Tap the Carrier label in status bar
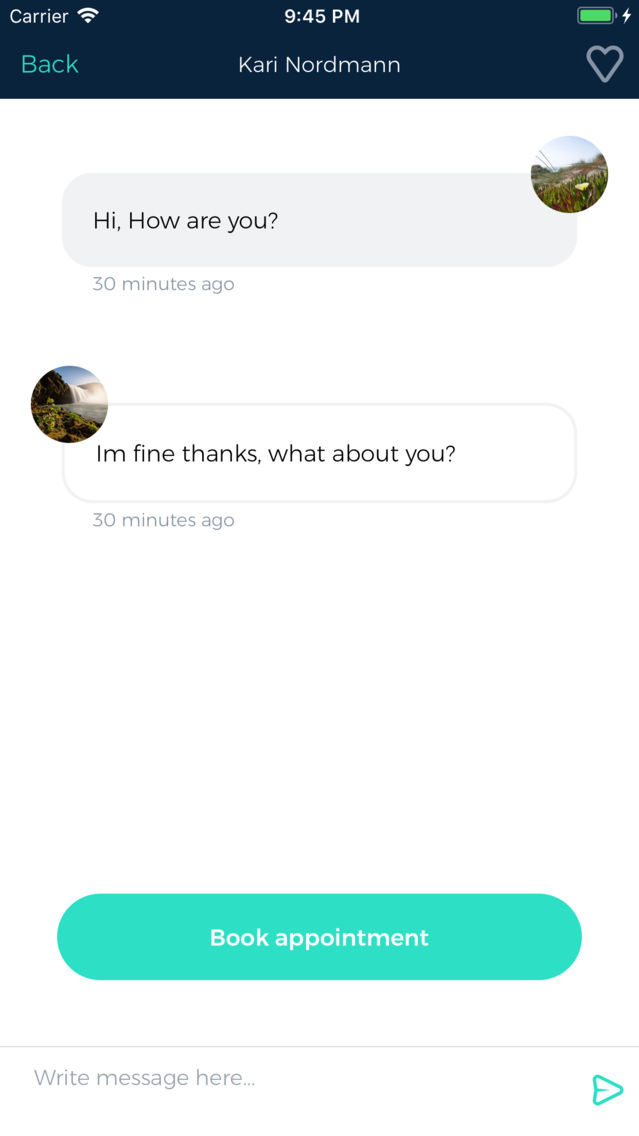639x1136 pixels. 38,16
